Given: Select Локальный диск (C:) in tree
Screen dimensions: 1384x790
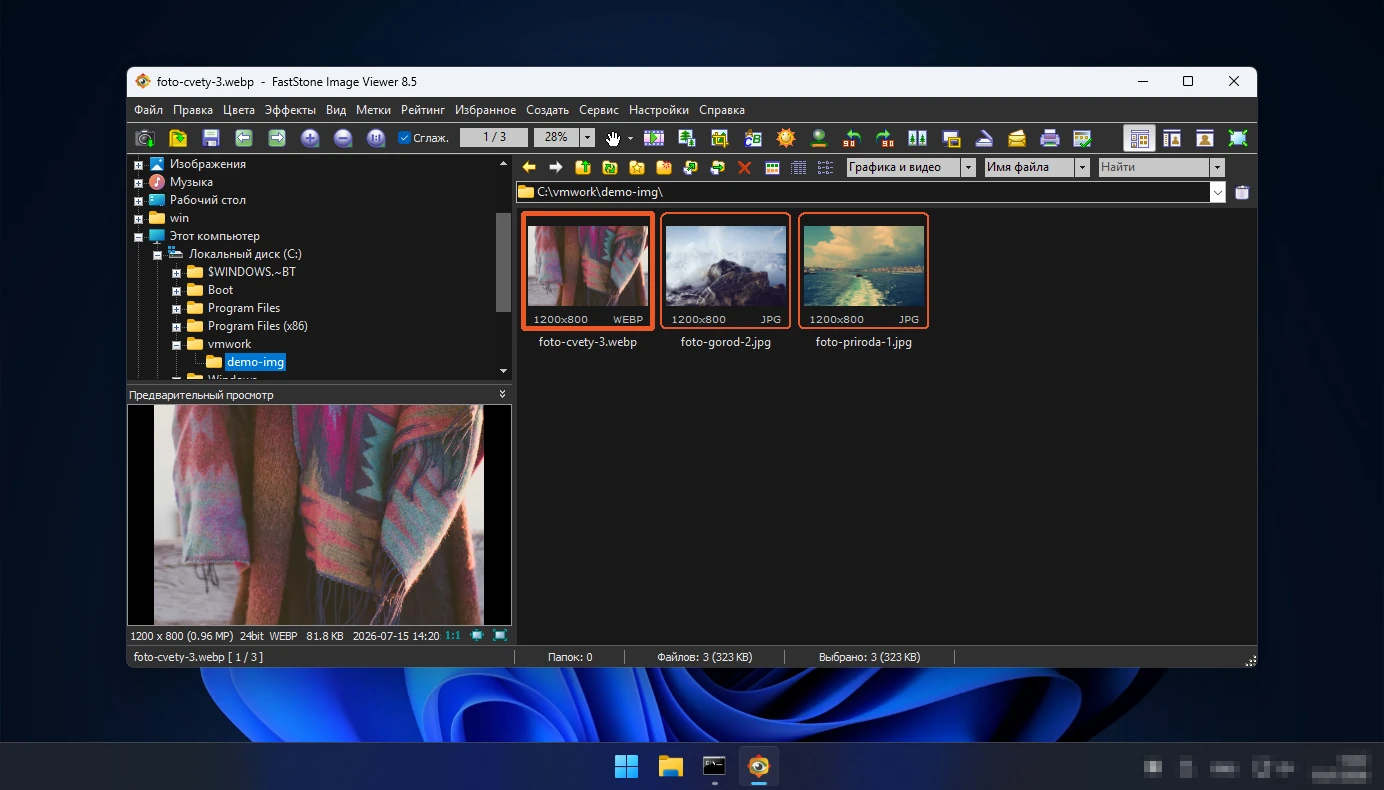Looking at the screenshot, I should [245, 254].
